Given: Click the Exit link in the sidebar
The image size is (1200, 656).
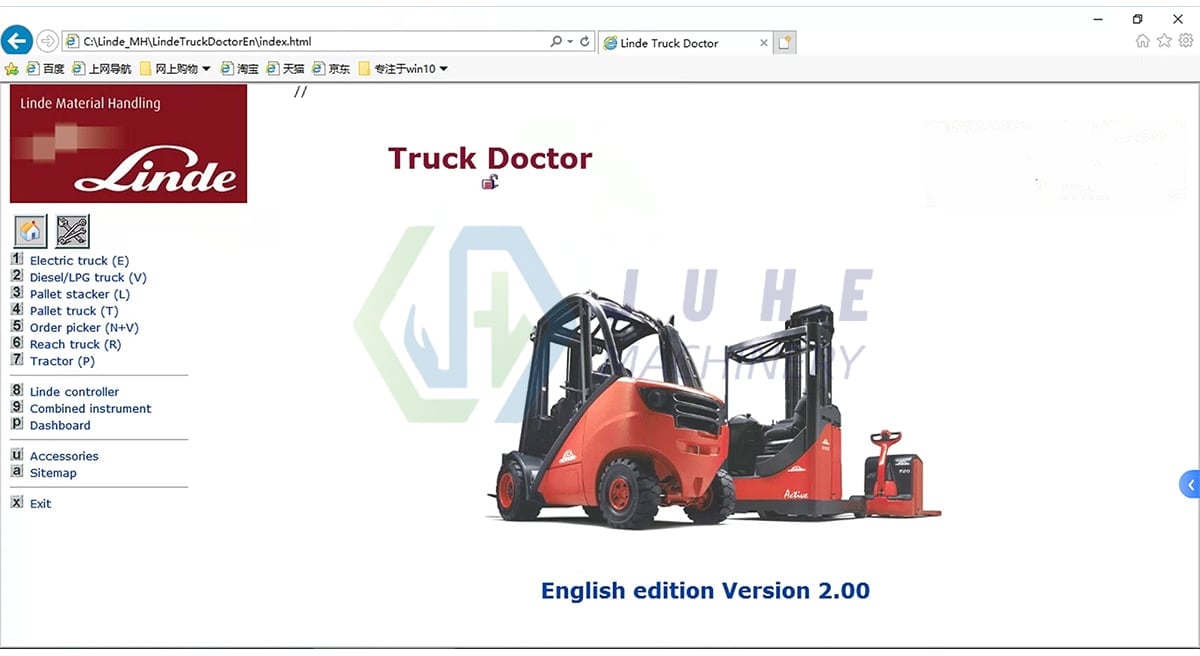Looking at the screenshot, I should pos(40,503).
